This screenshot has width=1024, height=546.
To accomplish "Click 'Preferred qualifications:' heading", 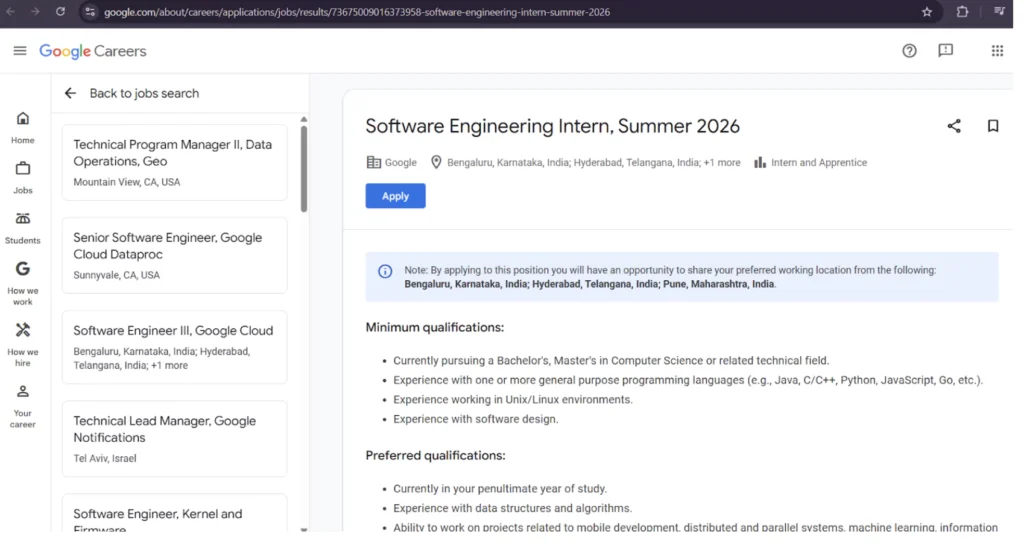I will tap(436, 455).
